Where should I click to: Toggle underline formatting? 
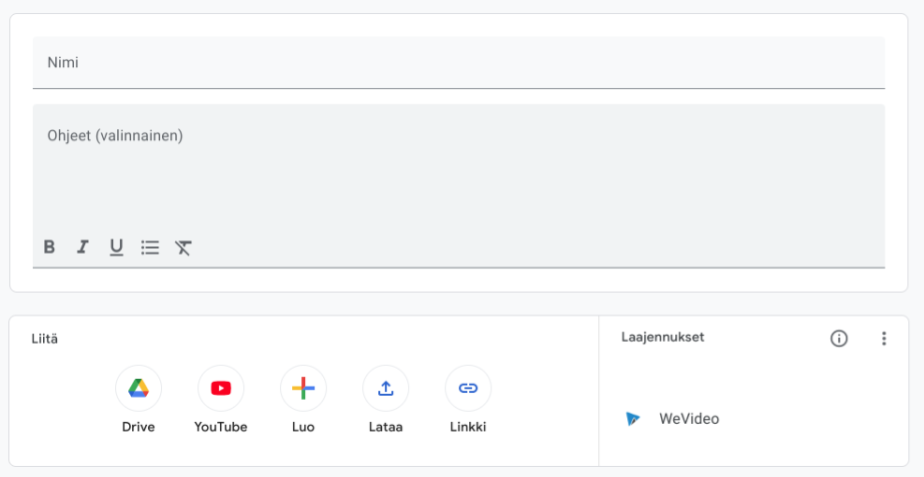[x=116, y=247]
